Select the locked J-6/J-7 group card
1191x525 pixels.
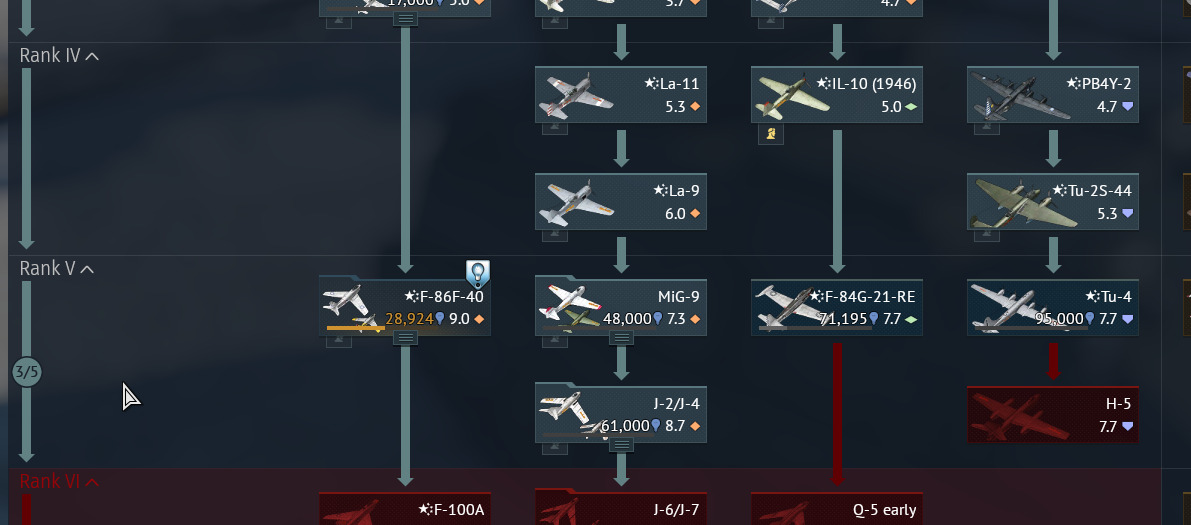621,507
